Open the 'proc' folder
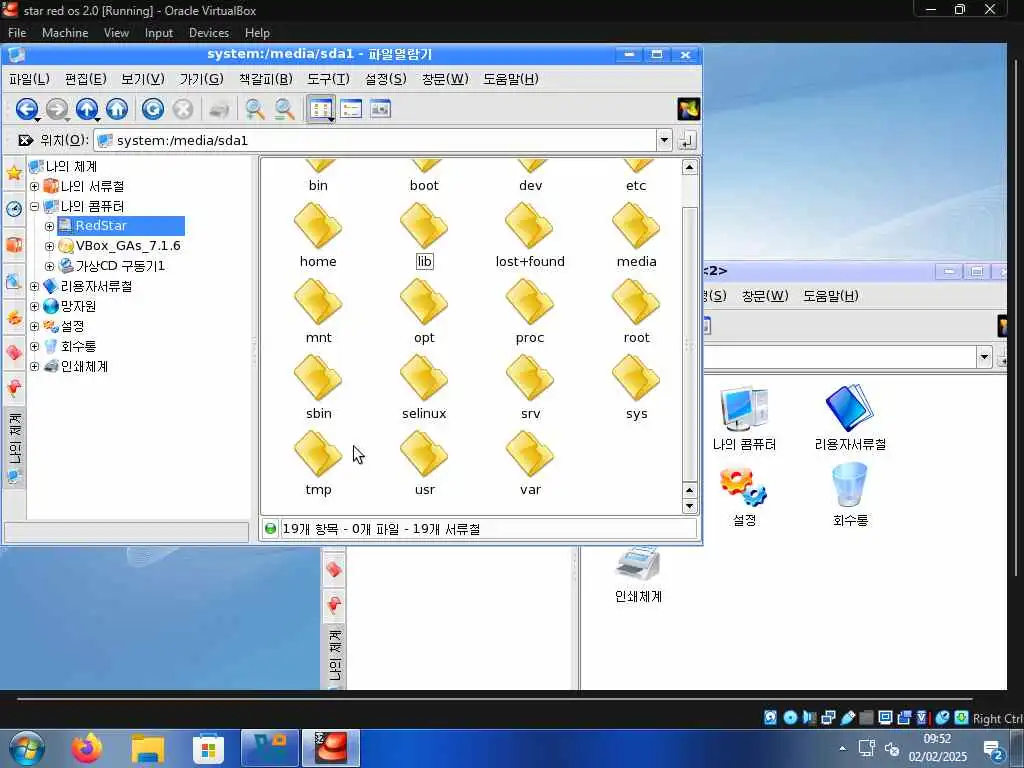This screenshot has width=1024, height=768. (530, 312)
